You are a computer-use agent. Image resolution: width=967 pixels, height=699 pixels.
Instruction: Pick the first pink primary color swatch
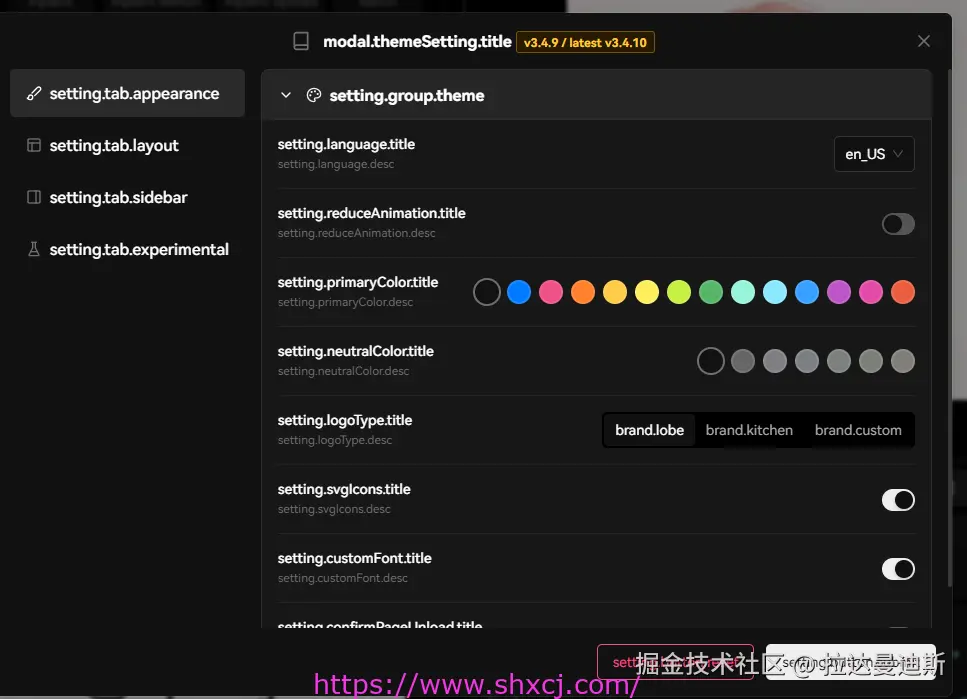[551, 292]
